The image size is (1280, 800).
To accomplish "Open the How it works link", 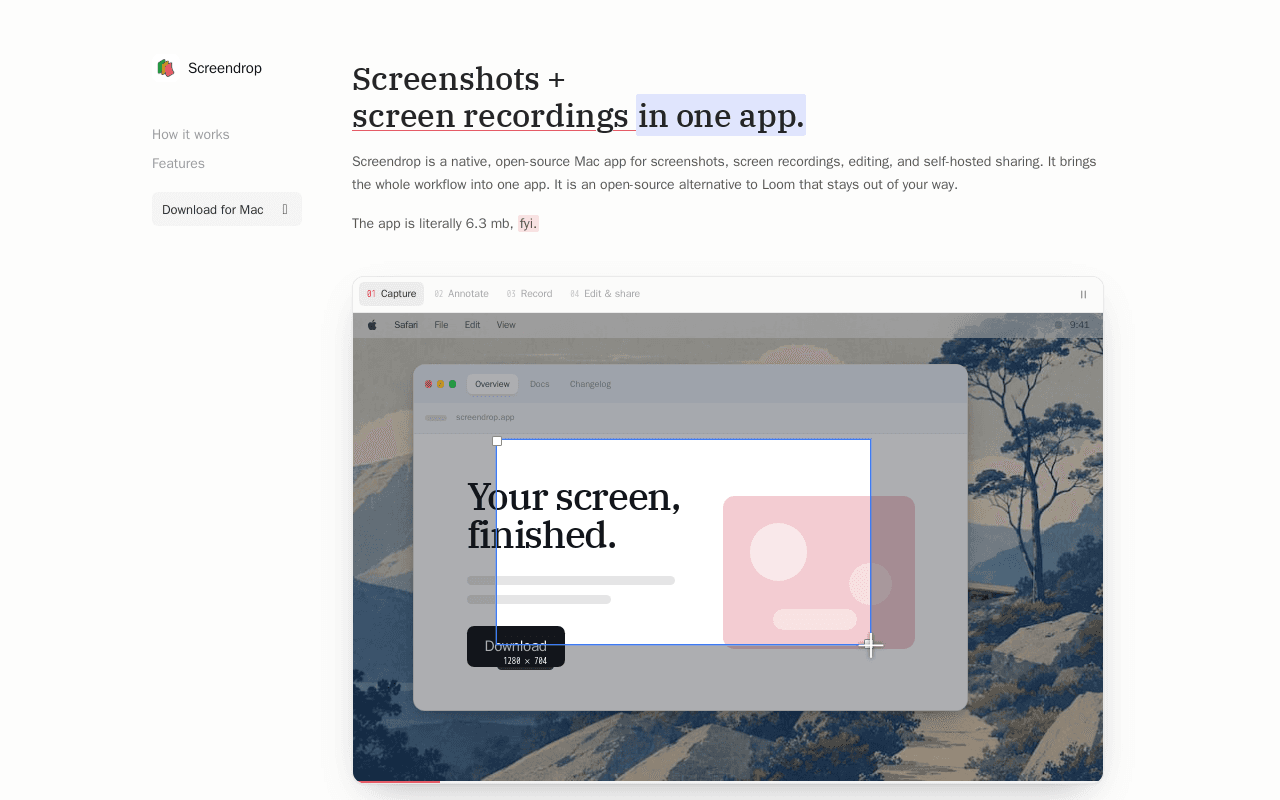I will pos(191,134).
